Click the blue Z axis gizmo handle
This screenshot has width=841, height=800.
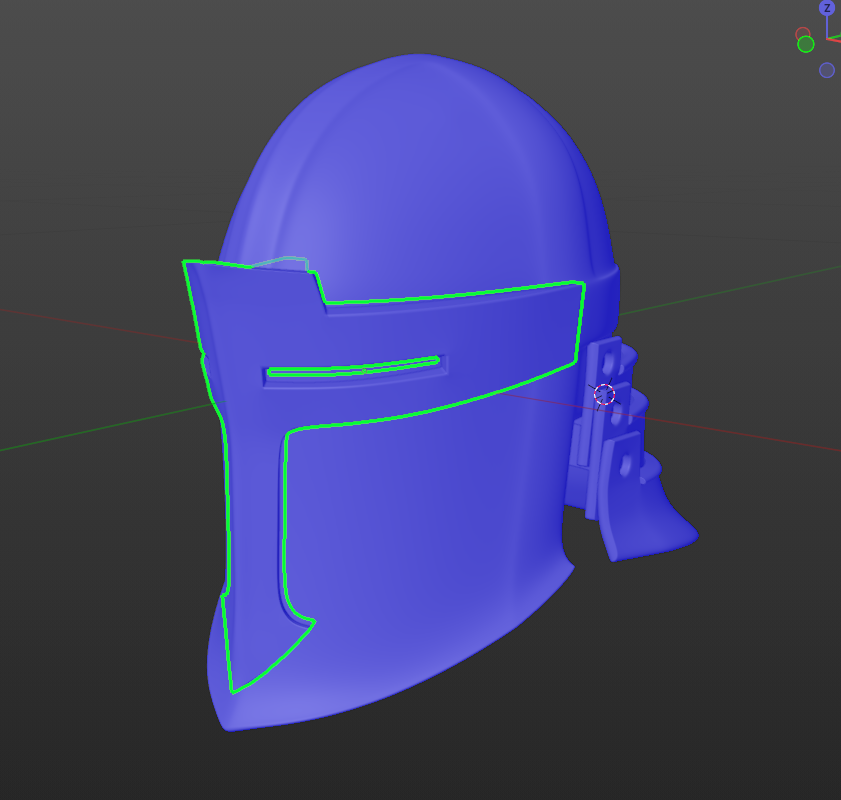(x=827, y=8)
